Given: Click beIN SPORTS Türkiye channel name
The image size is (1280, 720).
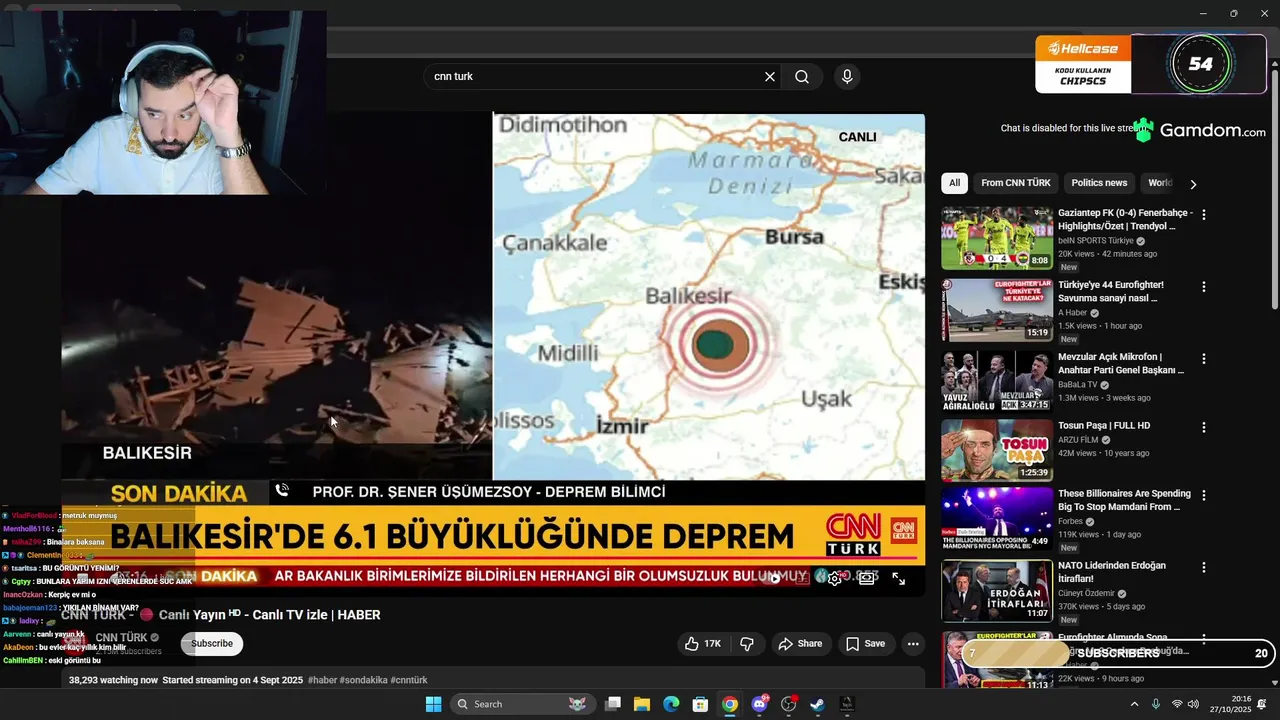Looking at the screenshot, I should [x=1096, y=241].
